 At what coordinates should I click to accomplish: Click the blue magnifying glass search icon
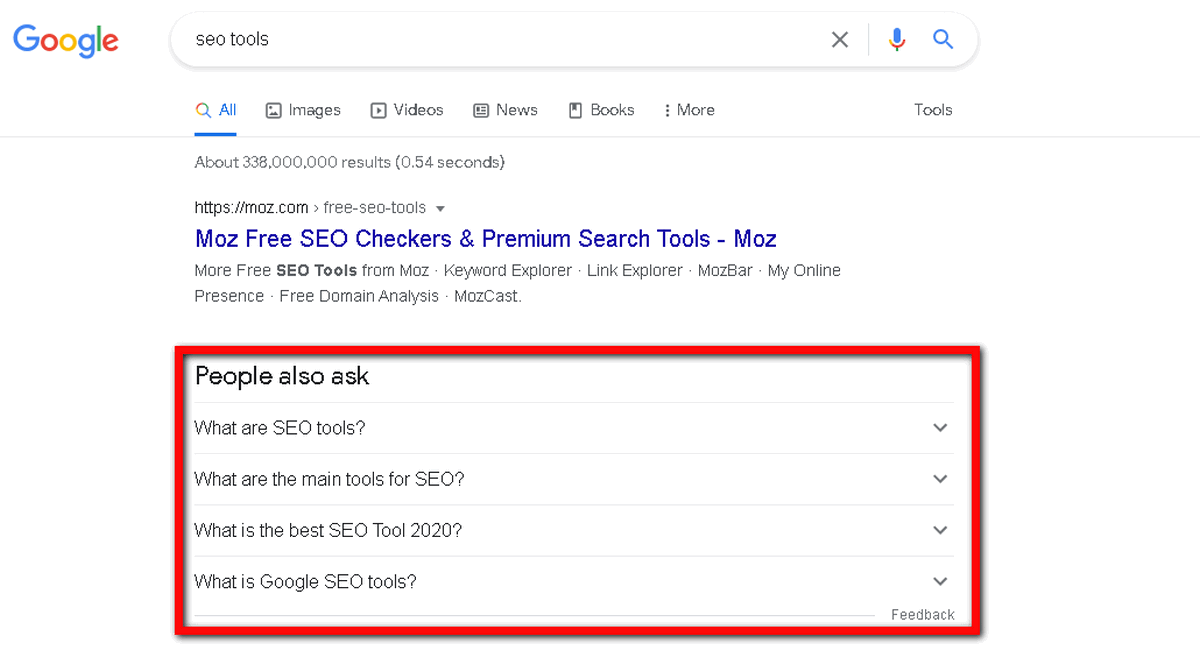pos(943,40)
